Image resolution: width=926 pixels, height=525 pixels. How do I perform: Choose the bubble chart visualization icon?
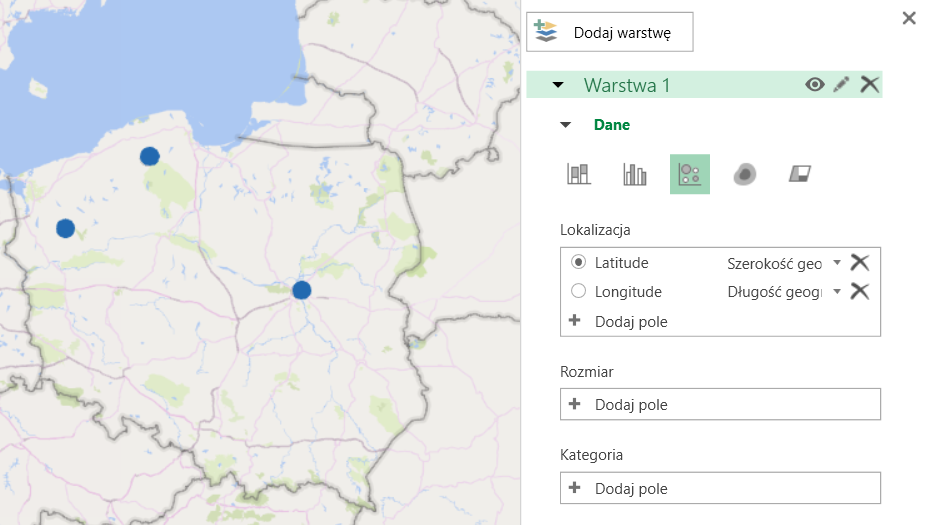coord(690,174)
